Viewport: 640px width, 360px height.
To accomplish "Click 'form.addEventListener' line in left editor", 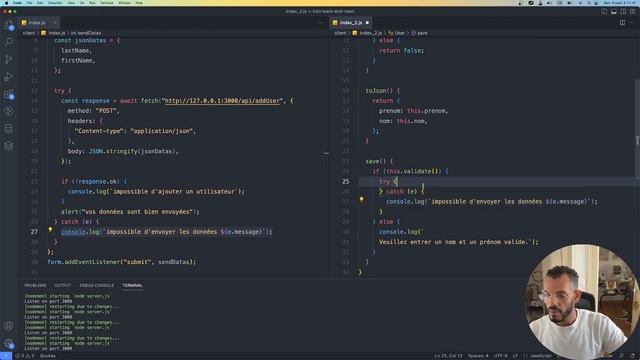I will point(122,262).
